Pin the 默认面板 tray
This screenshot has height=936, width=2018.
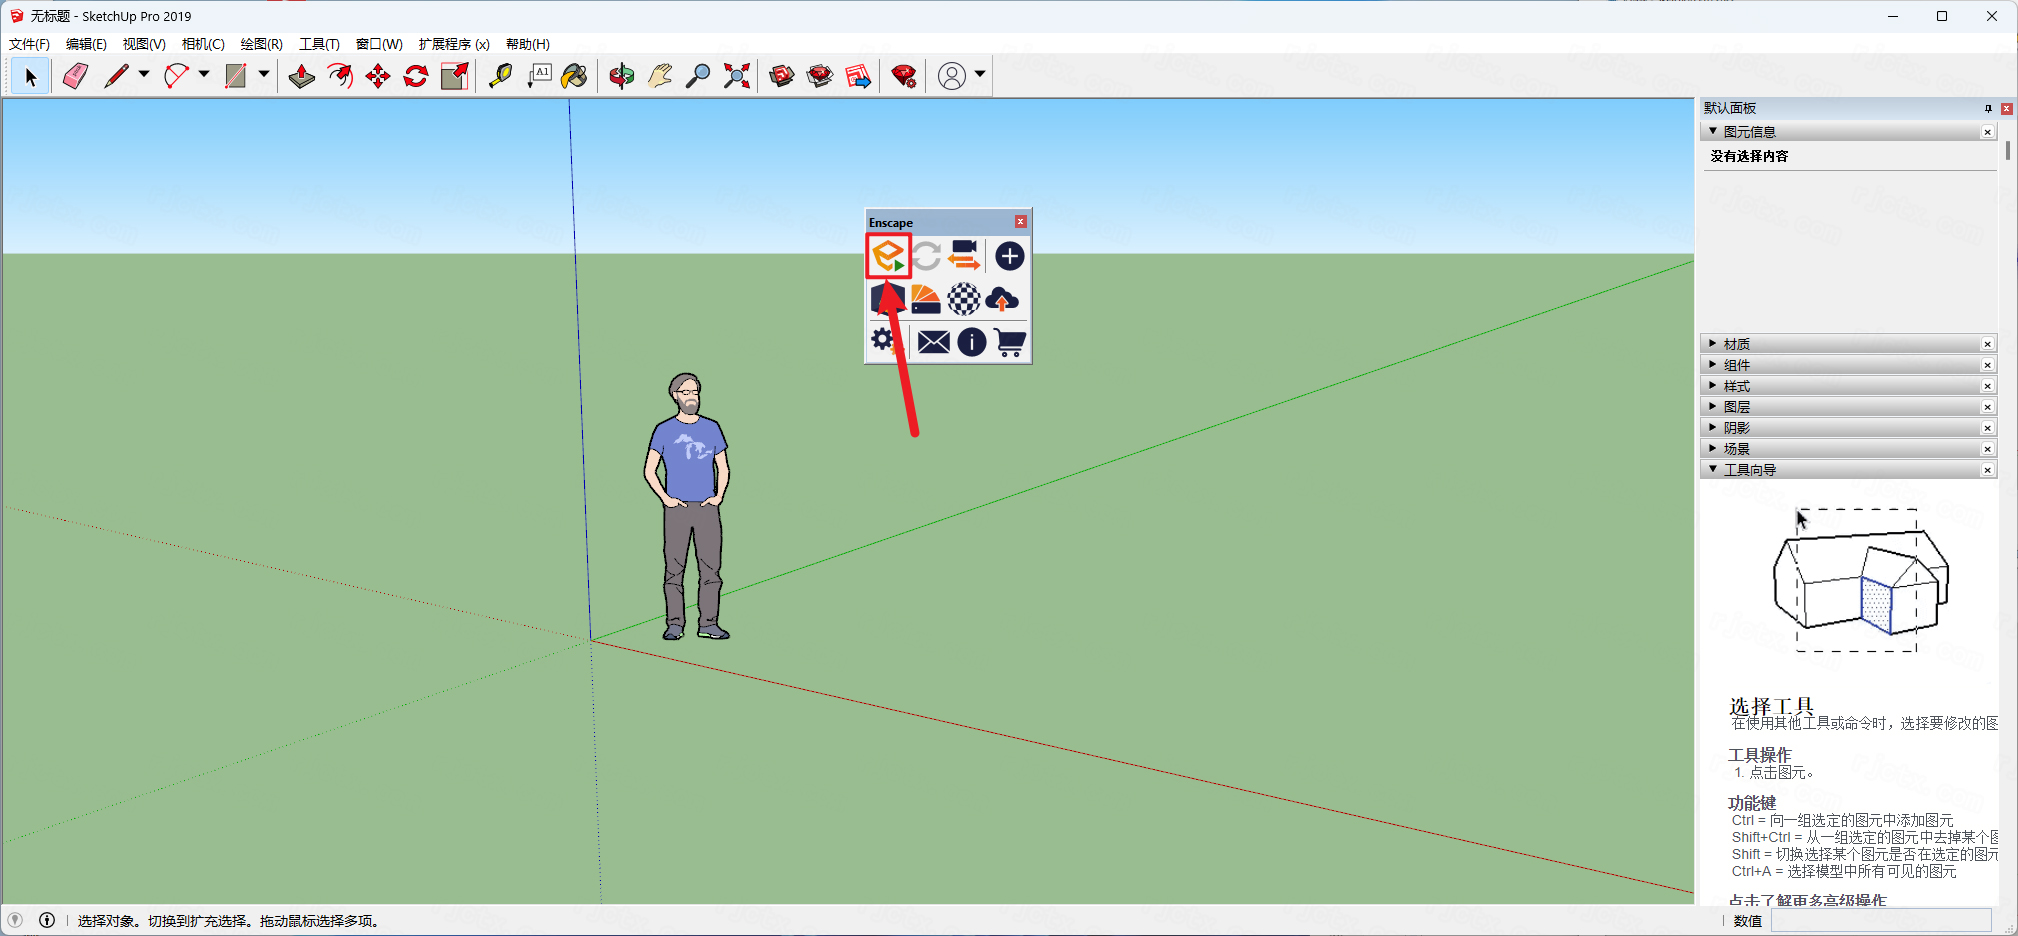pos(1988,108)
